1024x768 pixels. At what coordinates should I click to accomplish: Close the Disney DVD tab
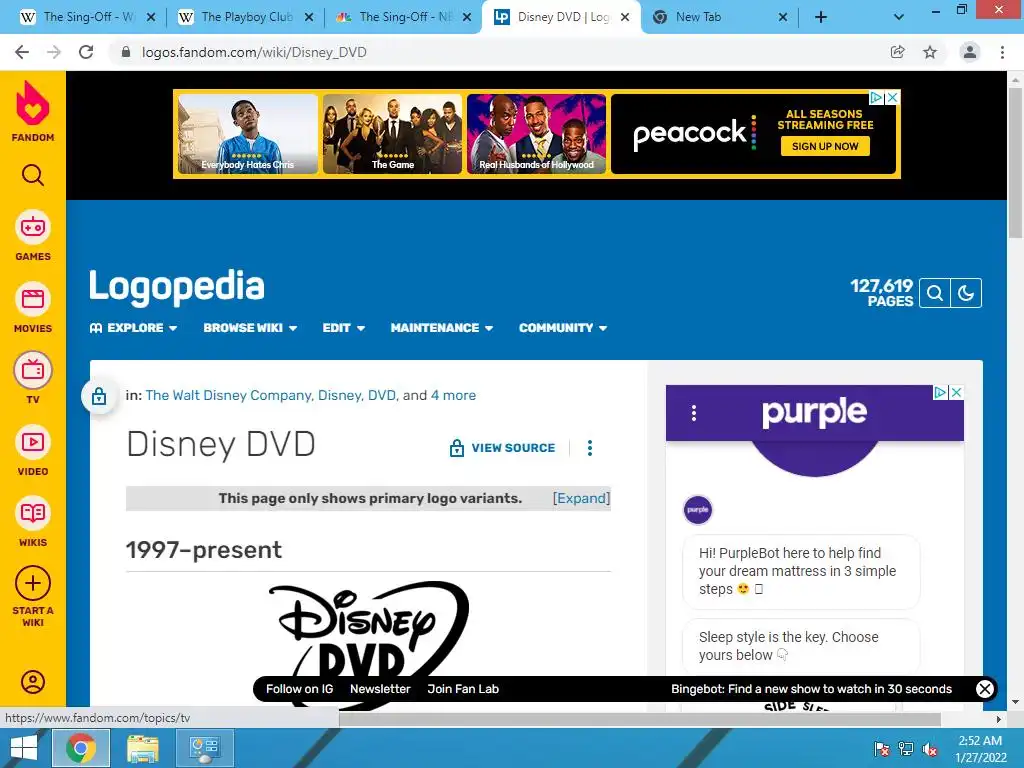click(625, 18)
